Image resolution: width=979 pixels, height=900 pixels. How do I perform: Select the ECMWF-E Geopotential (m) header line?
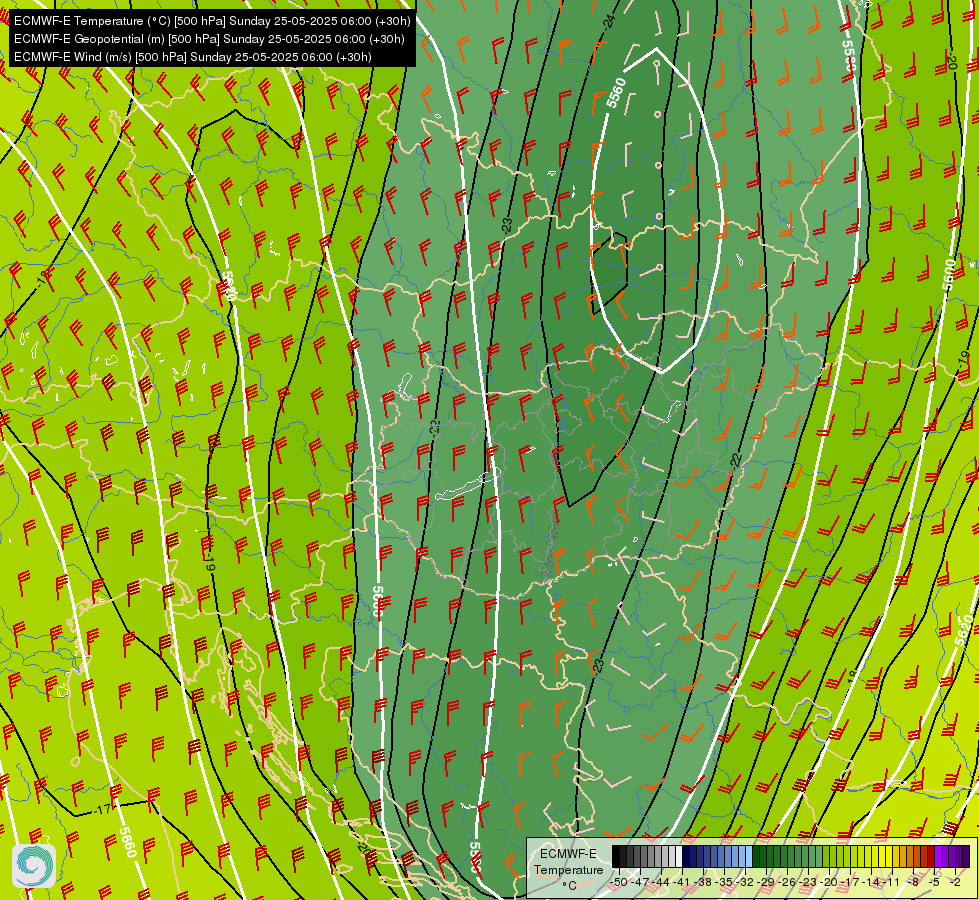(209, 39)
